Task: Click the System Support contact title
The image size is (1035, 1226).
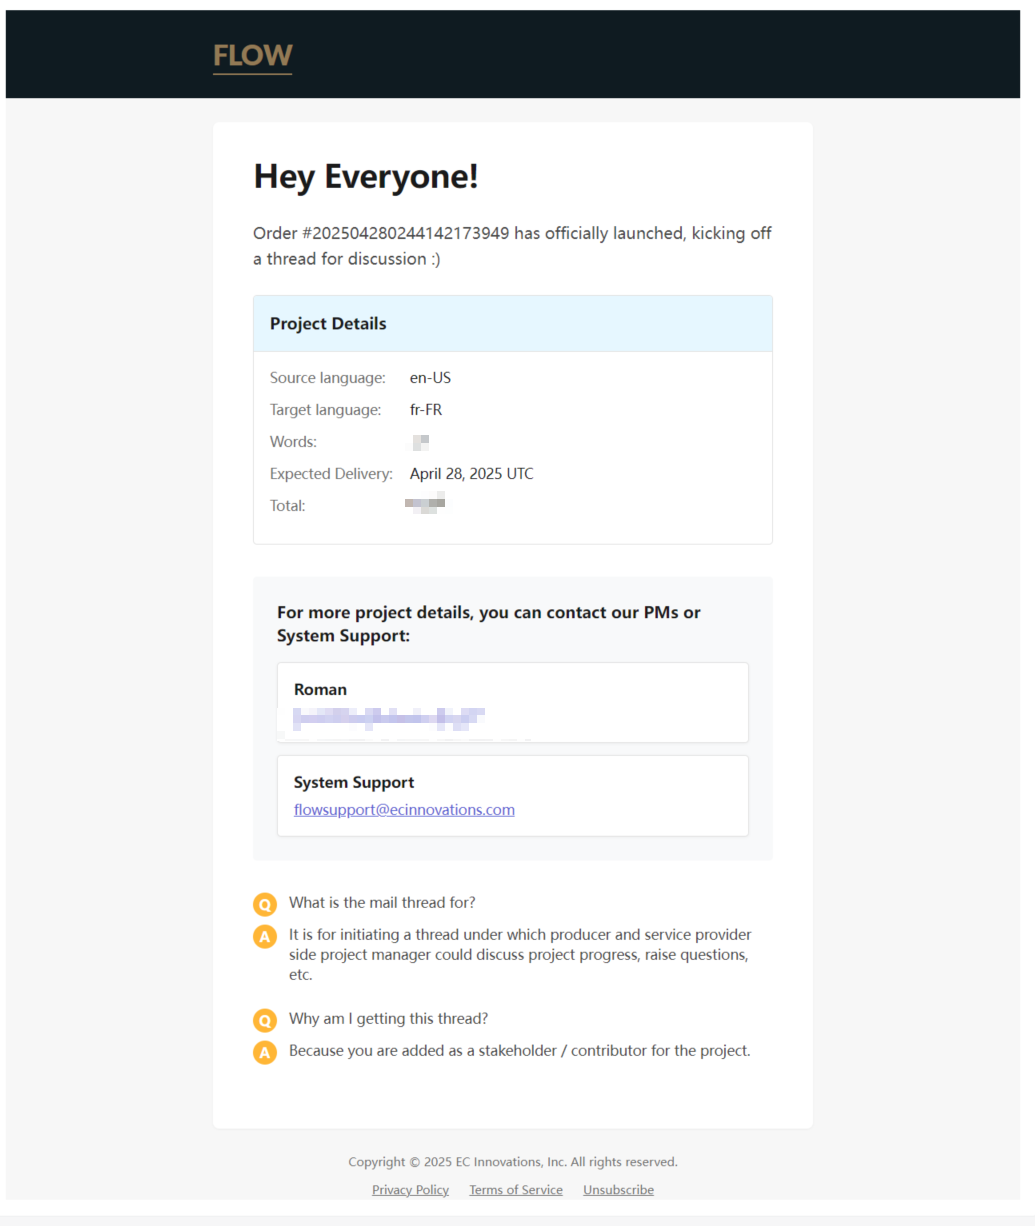Action: pos(354,783)
